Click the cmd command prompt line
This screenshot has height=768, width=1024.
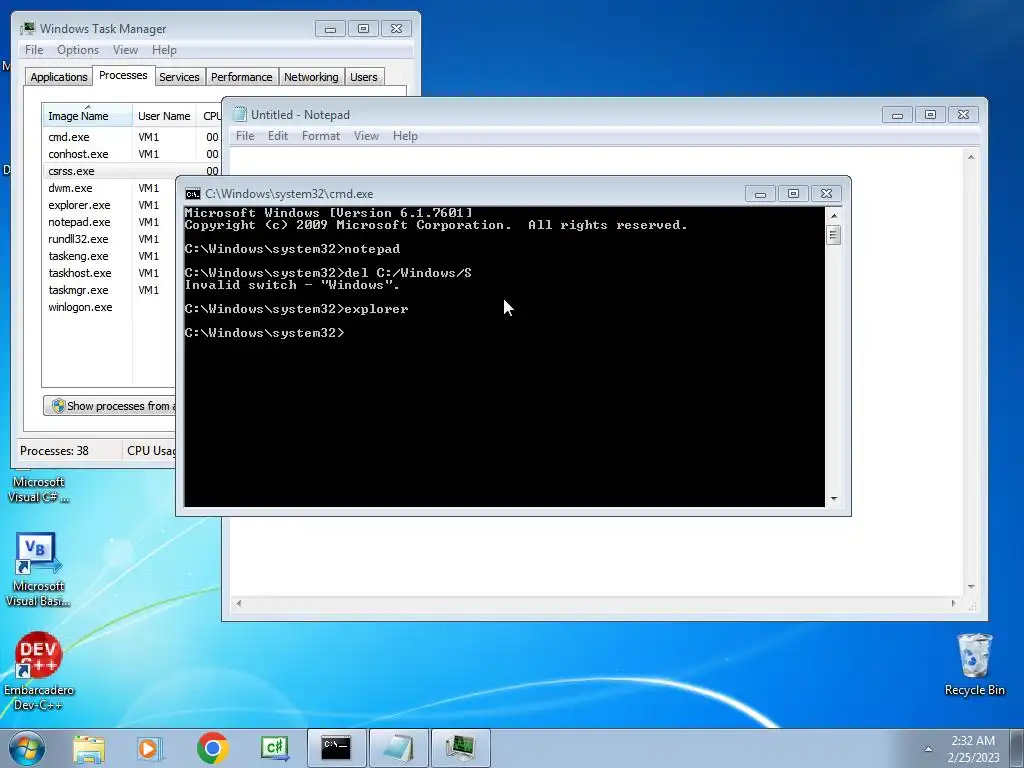[x=264, y=333]
